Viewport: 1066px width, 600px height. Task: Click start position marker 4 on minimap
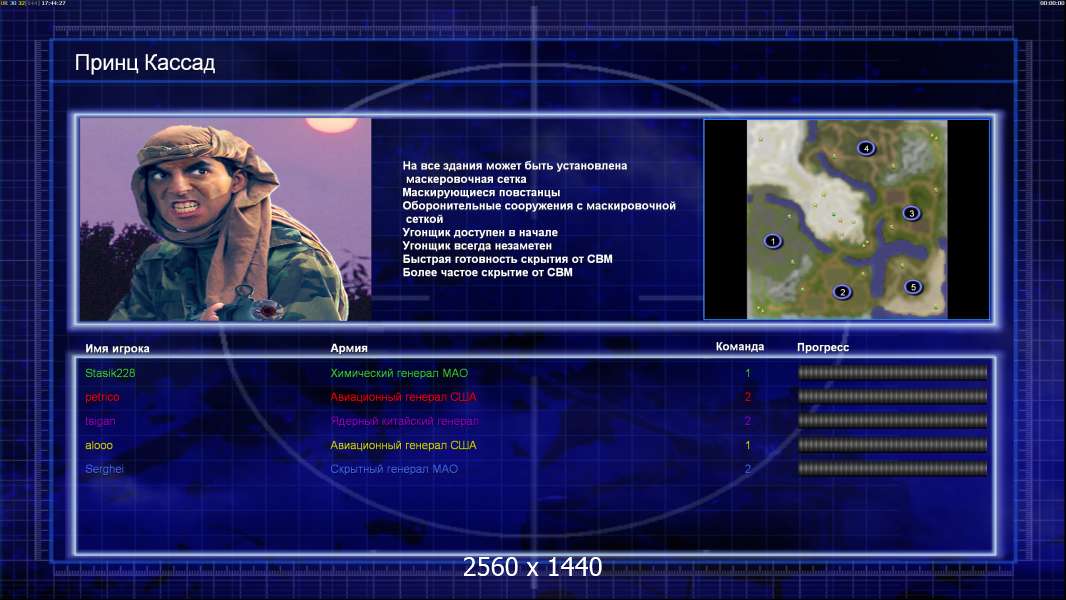865,148
